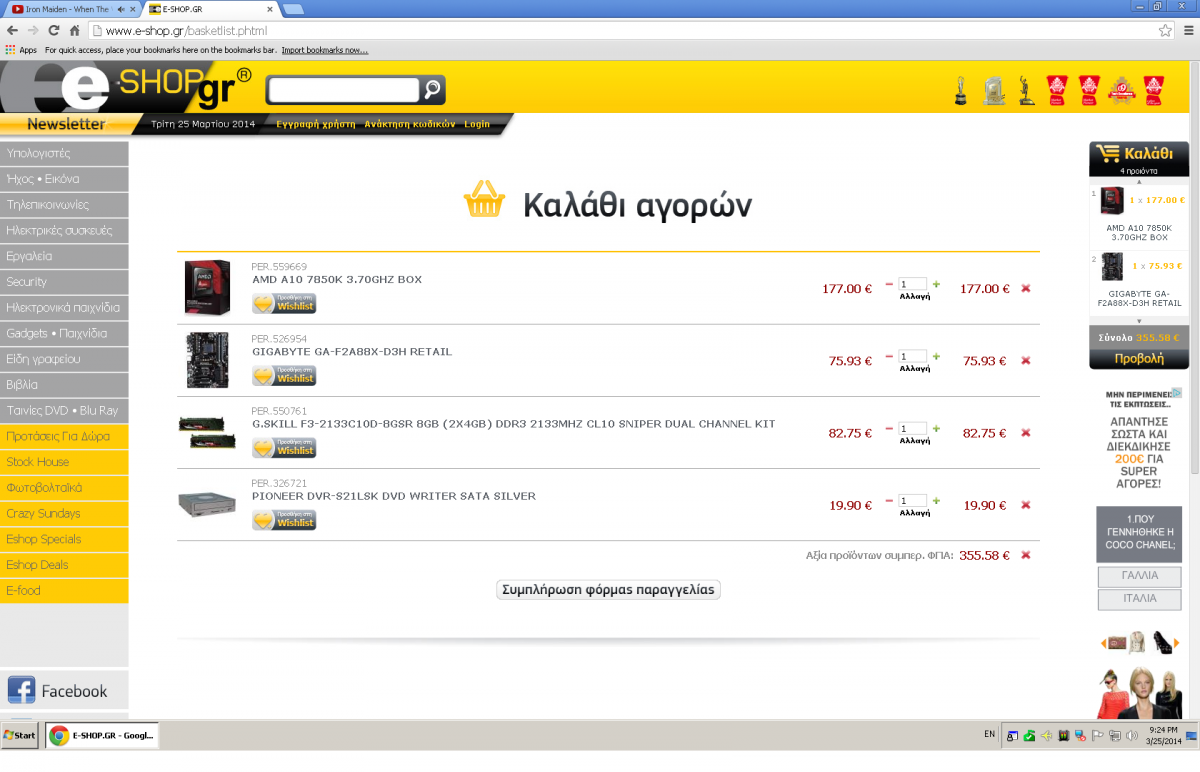Image resolution: width=1200 pixels, height=772 pixels.
Task: Click basket cart icon in Καλάθι sidebar
Action: tap(1107, 153)
